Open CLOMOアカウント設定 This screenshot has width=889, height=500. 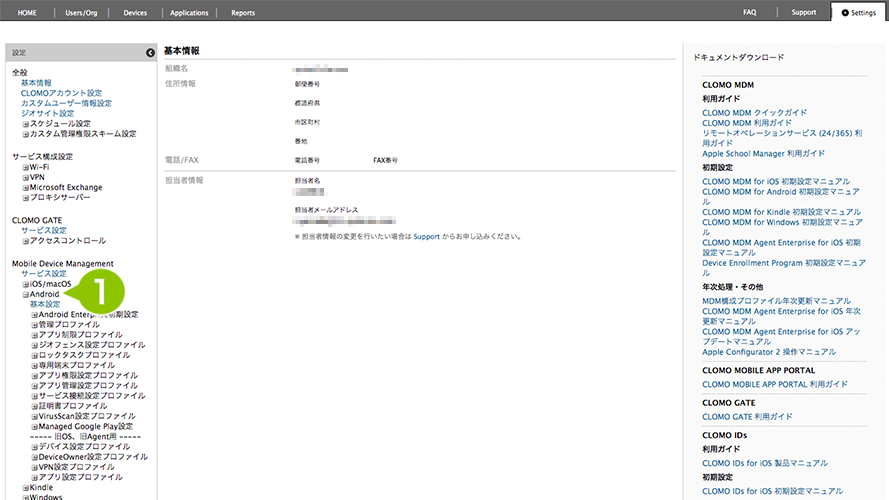(x=61, y=93)
